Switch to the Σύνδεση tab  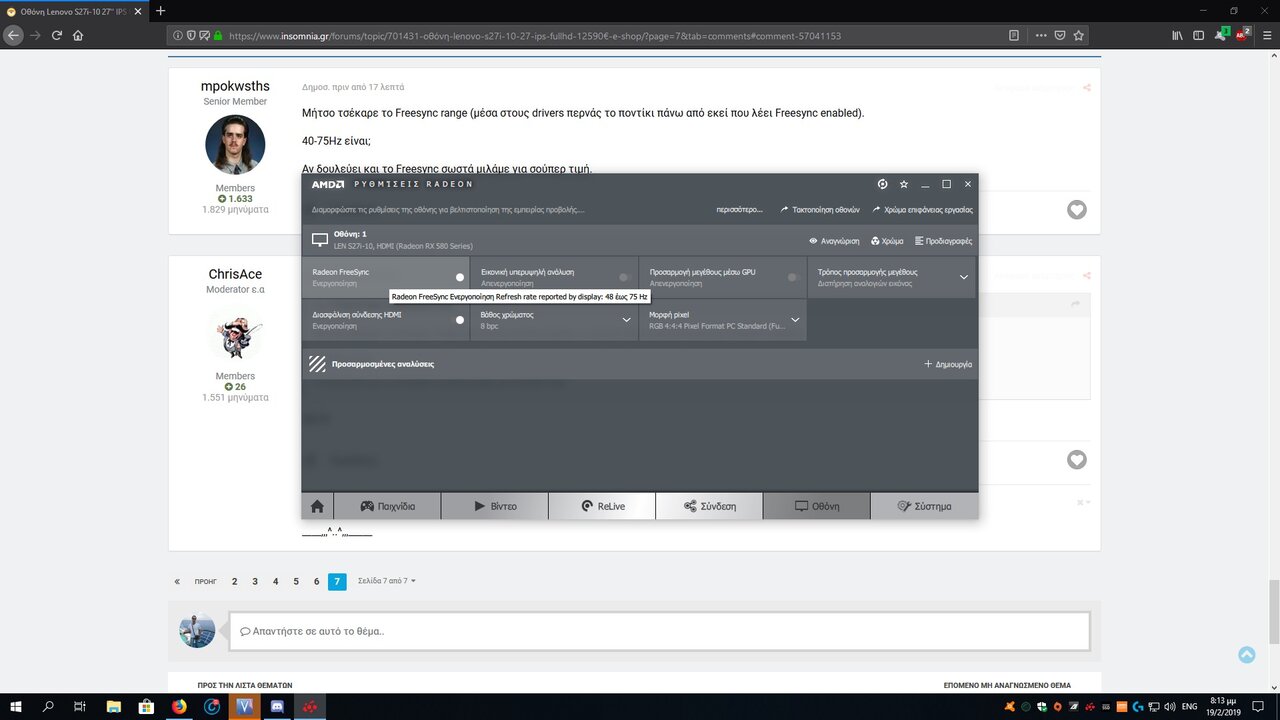[709, 506]
